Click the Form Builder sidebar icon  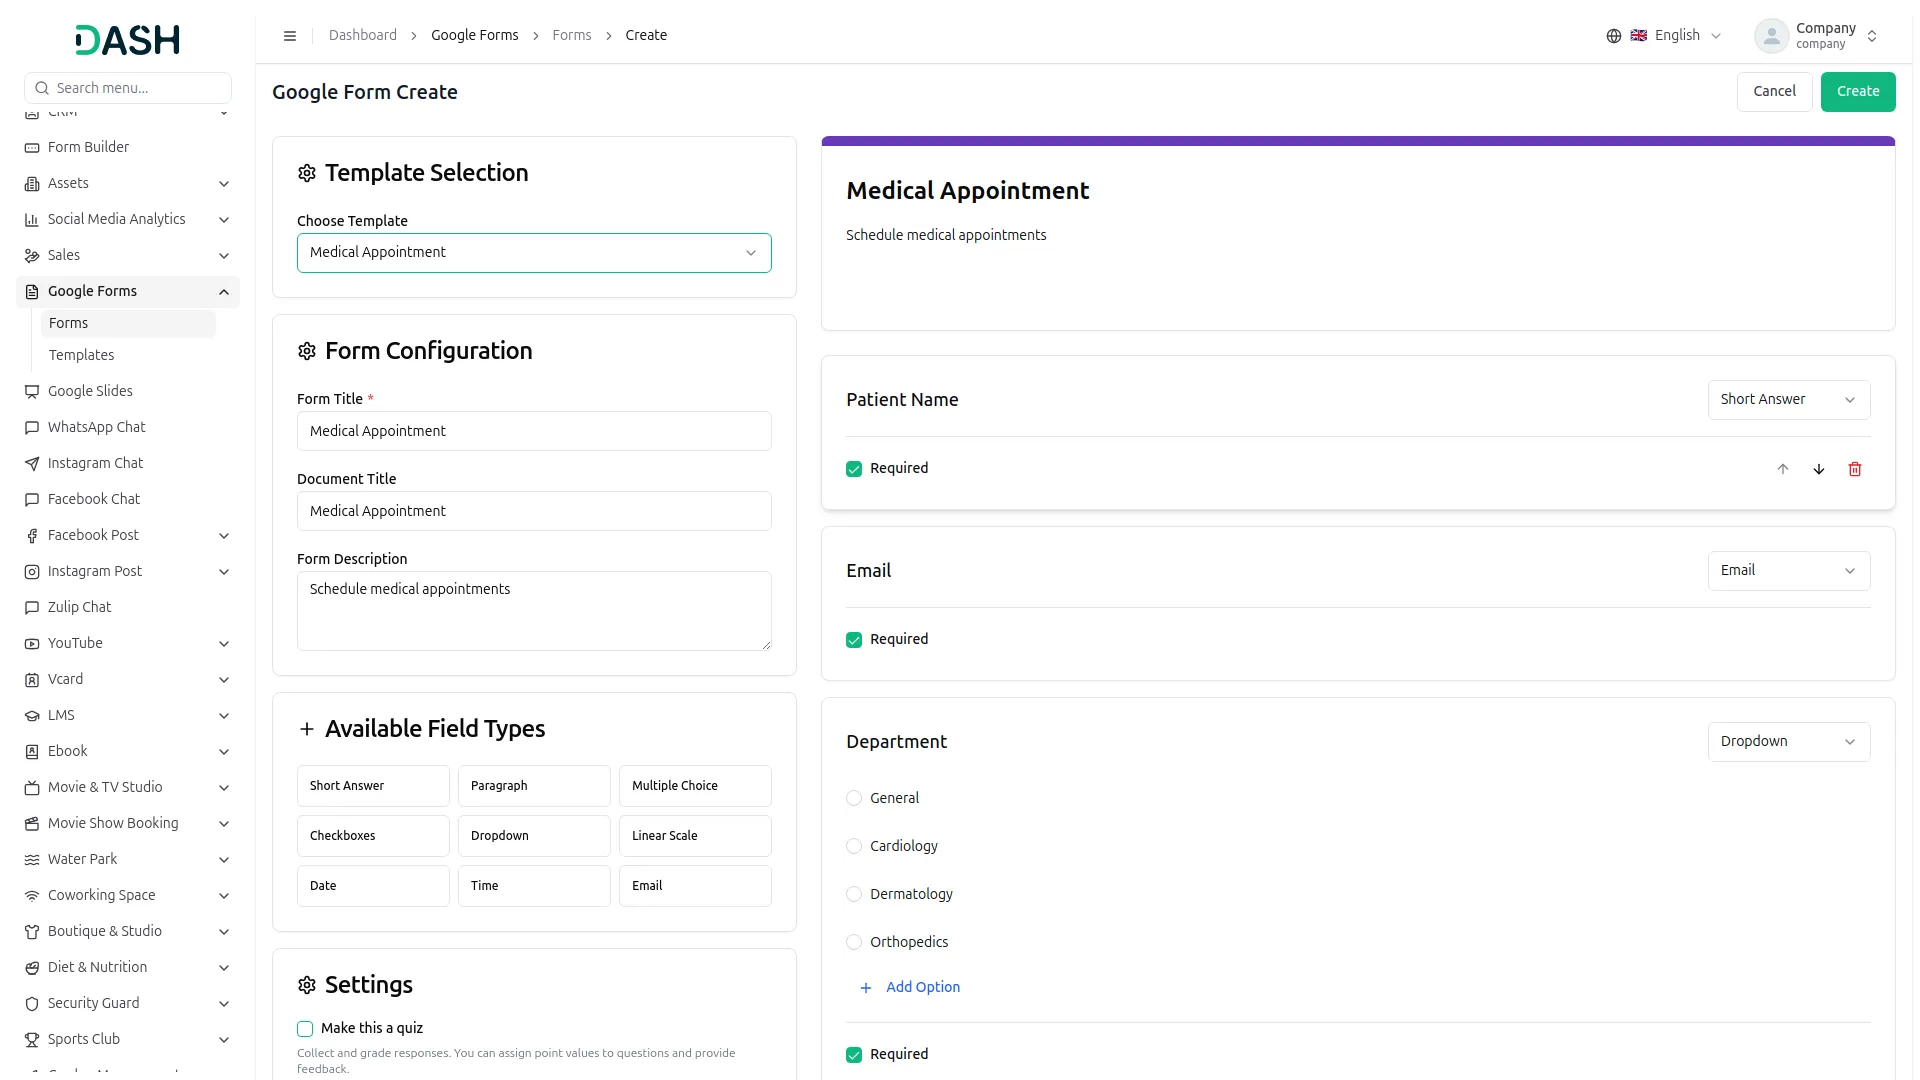(32, 148)
